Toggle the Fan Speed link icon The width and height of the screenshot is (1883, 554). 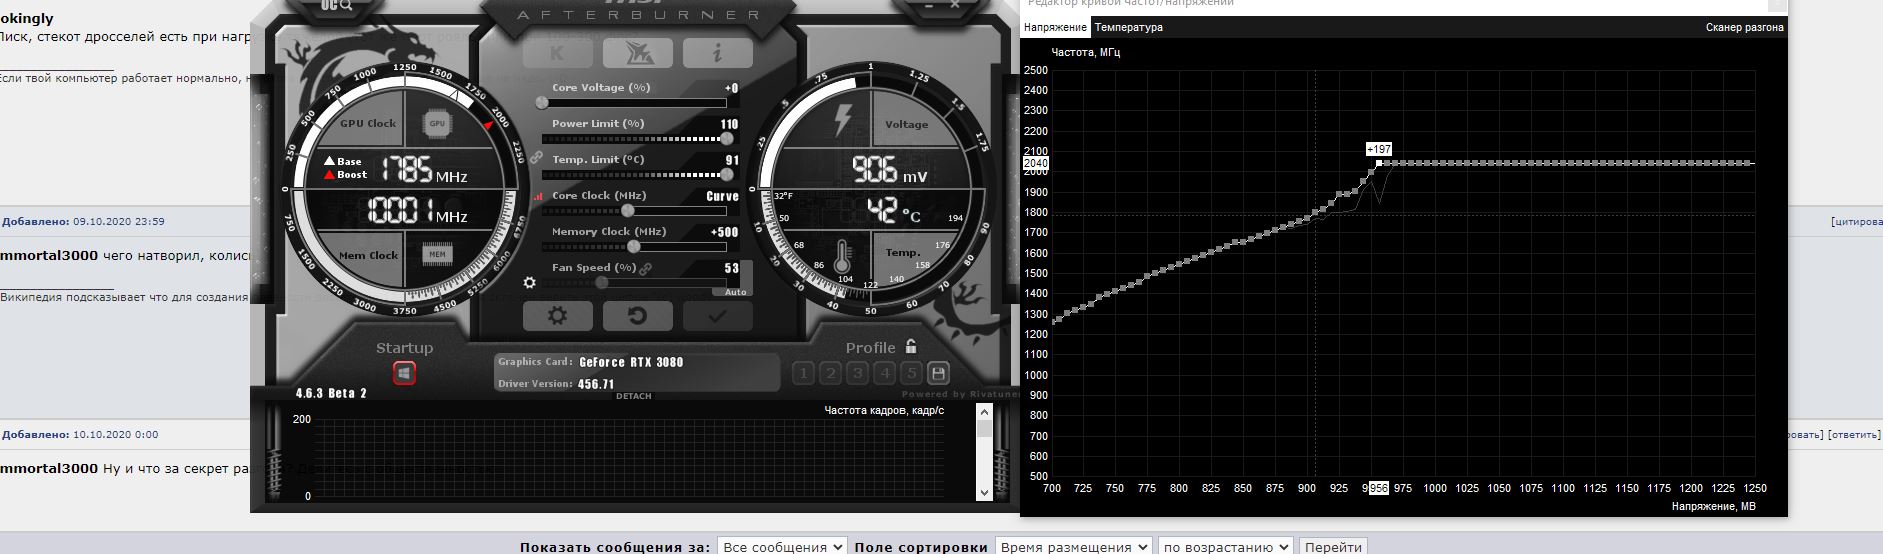[x=646, y=268]
